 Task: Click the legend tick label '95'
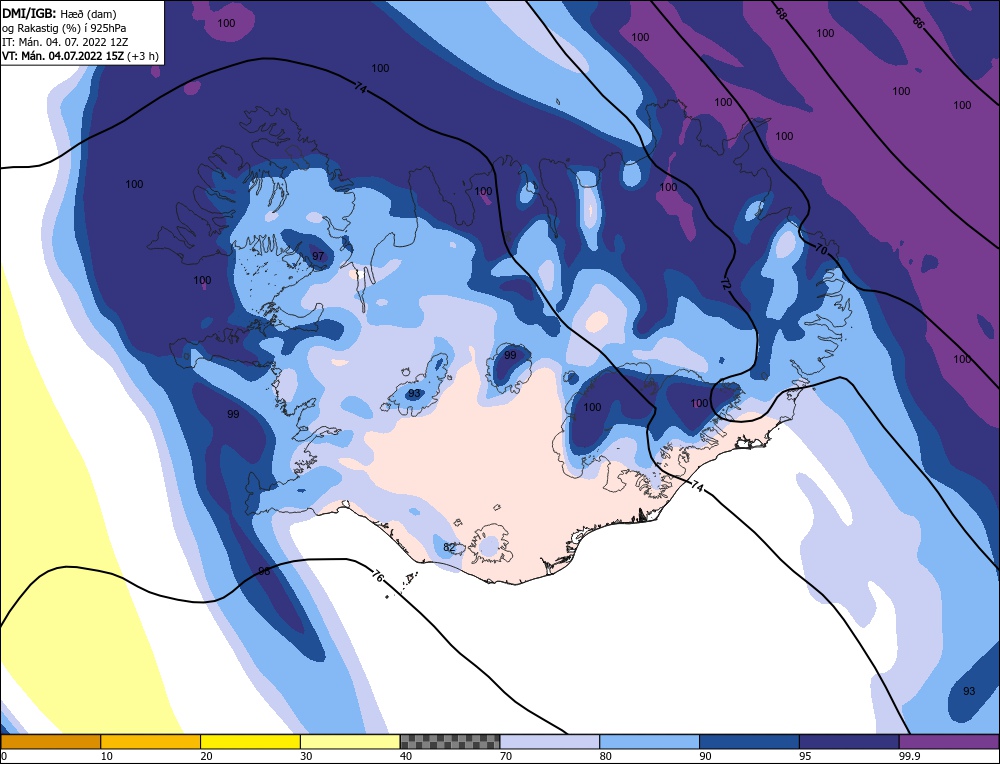[x=805, y=756]
